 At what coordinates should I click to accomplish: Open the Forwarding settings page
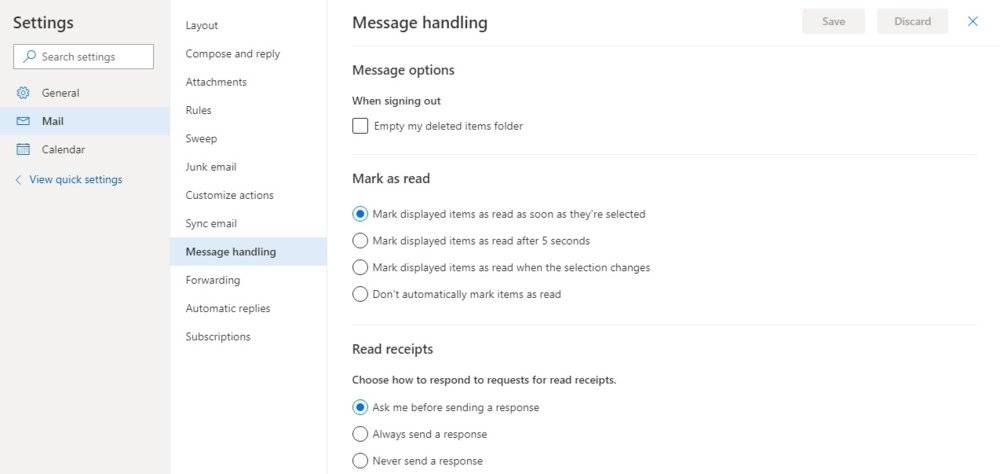click(213, 280)
